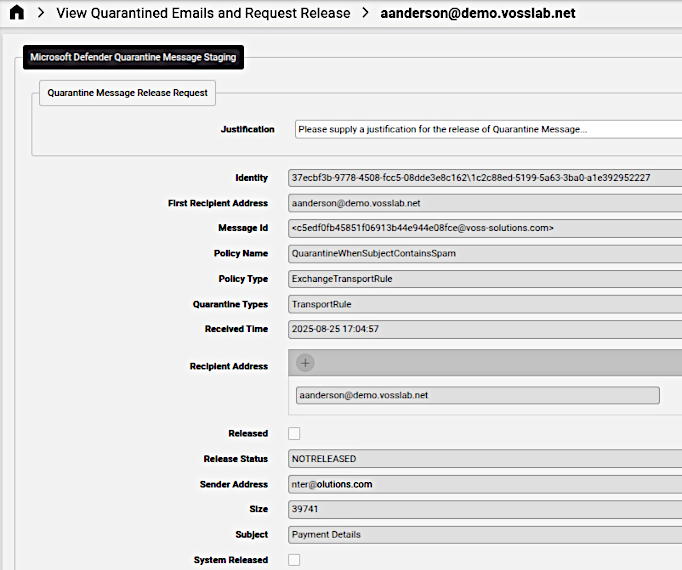This screenshot has height=570, width=682.
Task: Click the Size field 39741
Action: point(485,509)
